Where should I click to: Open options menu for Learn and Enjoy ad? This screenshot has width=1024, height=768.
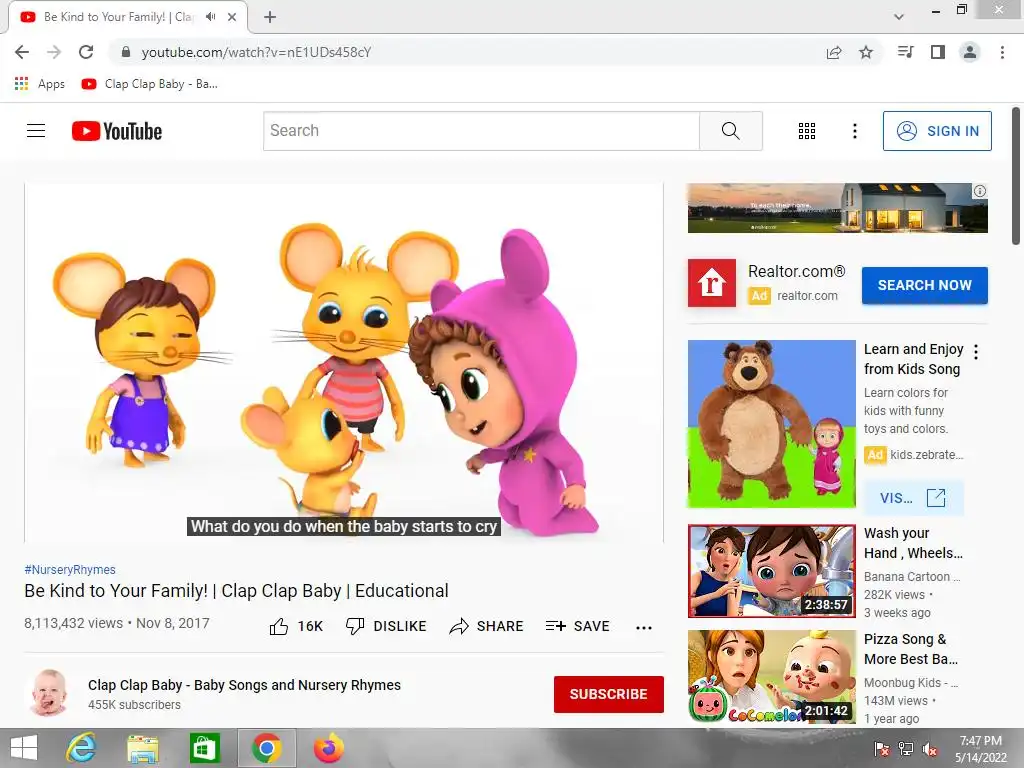pyautogui.click(x=976, y=352)
